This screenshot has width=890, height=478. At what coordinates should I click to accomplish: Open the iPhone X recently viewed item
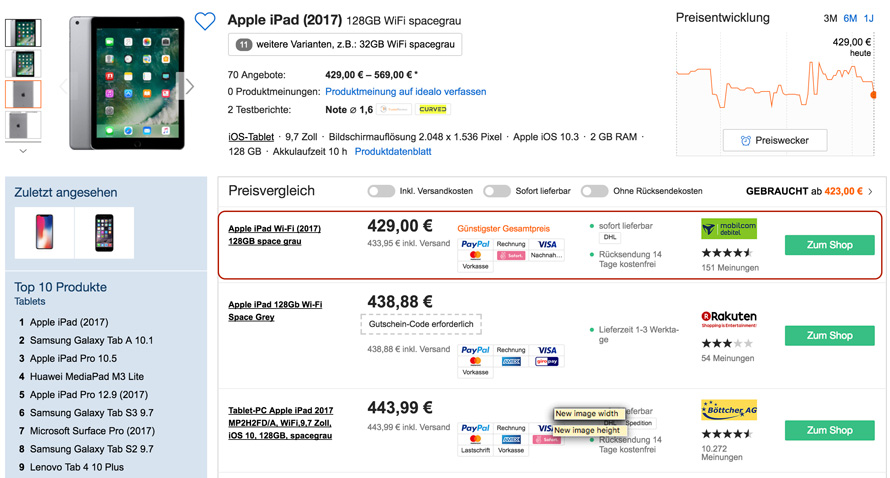click(45, 232)
